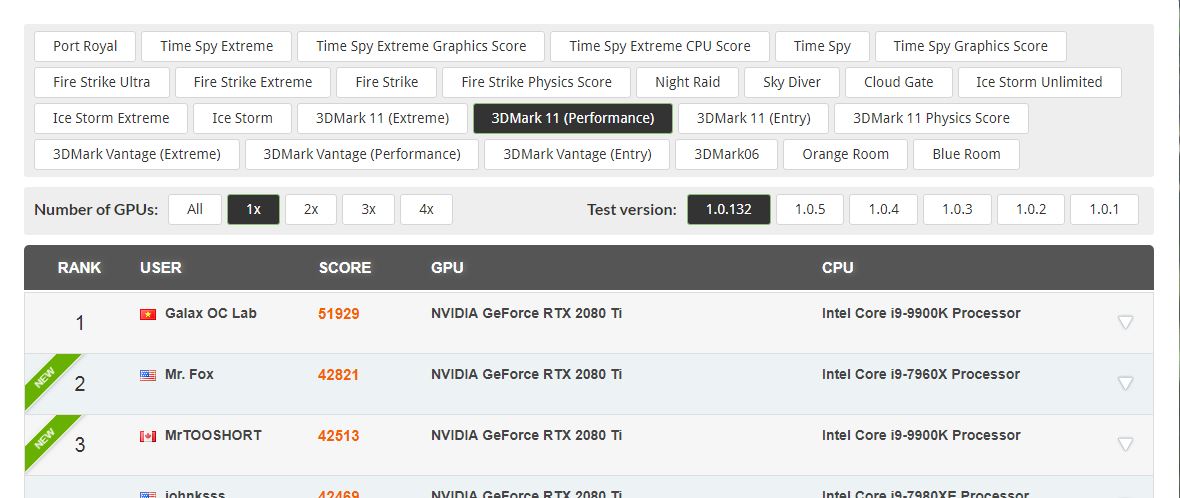Open Galax OC Lab user profile

211,313
